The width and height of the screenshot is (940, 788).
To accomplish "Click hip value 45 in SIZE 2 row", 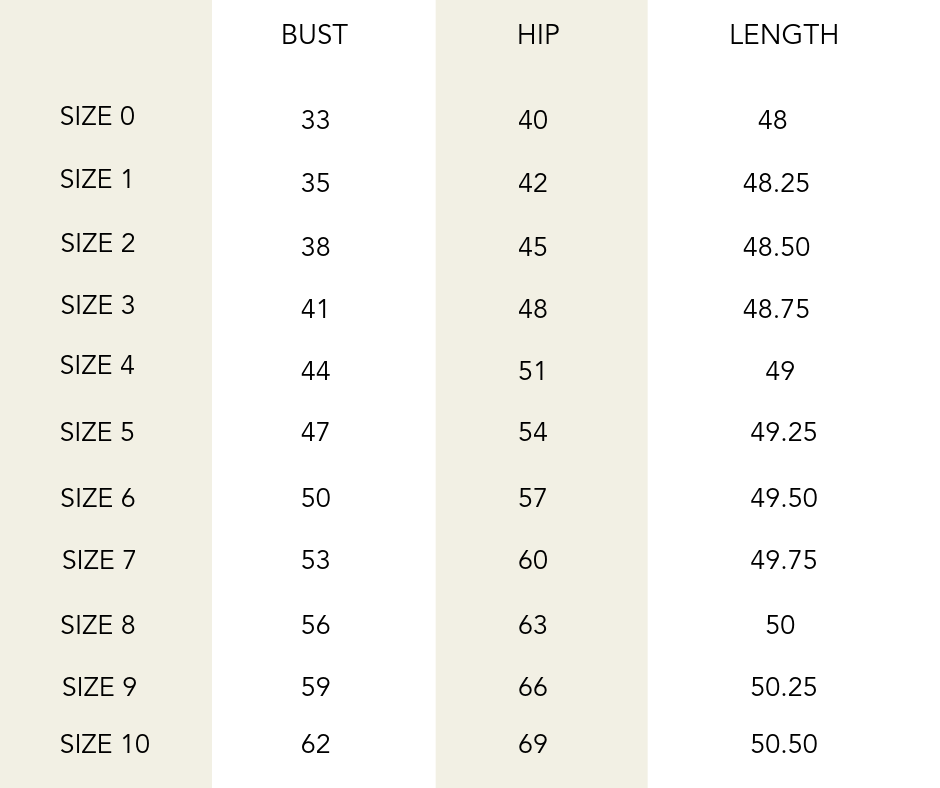I will 532,248.
